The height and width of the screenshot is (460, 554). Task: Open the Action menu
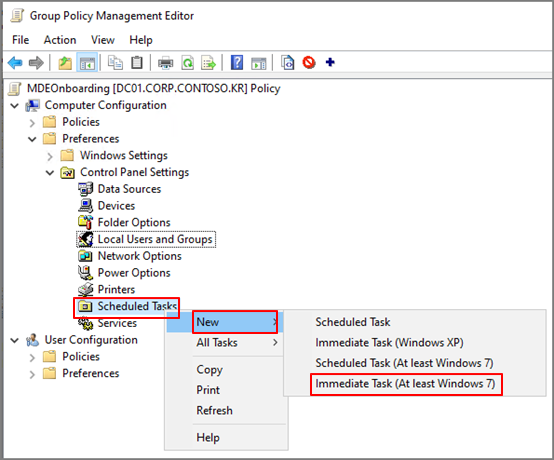[x=60, y=40]
